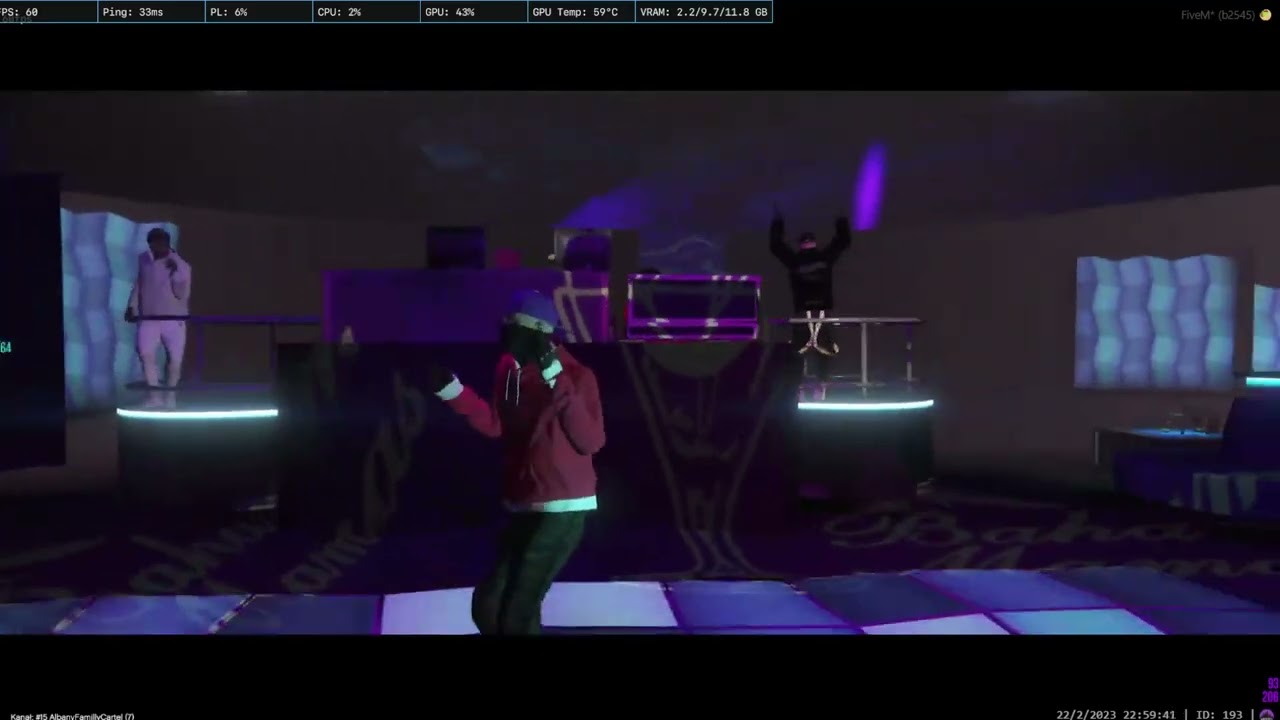Click the Kanal: #15 AlbanyFamillyCartel channel text
Viewport: 1280px width, 720px height.
pos(72,716)
